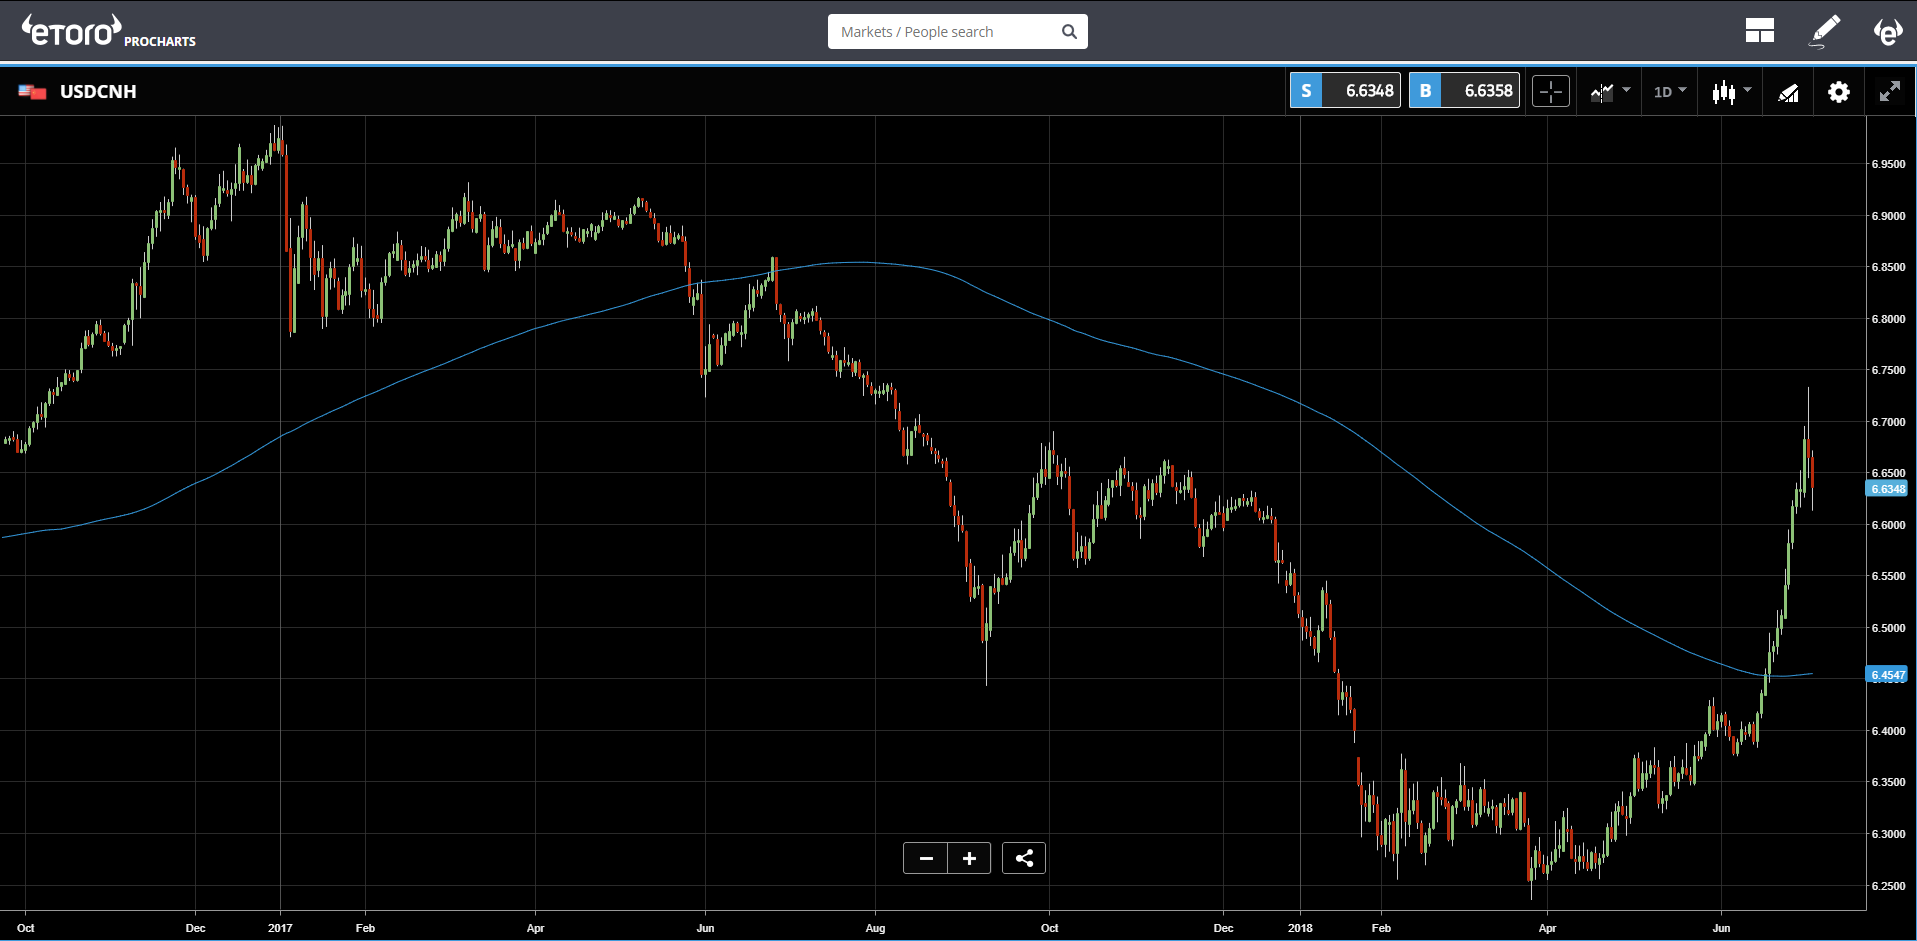Click the search magnifier icon
The height and width of the screenshot is (941, 1917).
pyautogui.click(x=1069, y=32)
